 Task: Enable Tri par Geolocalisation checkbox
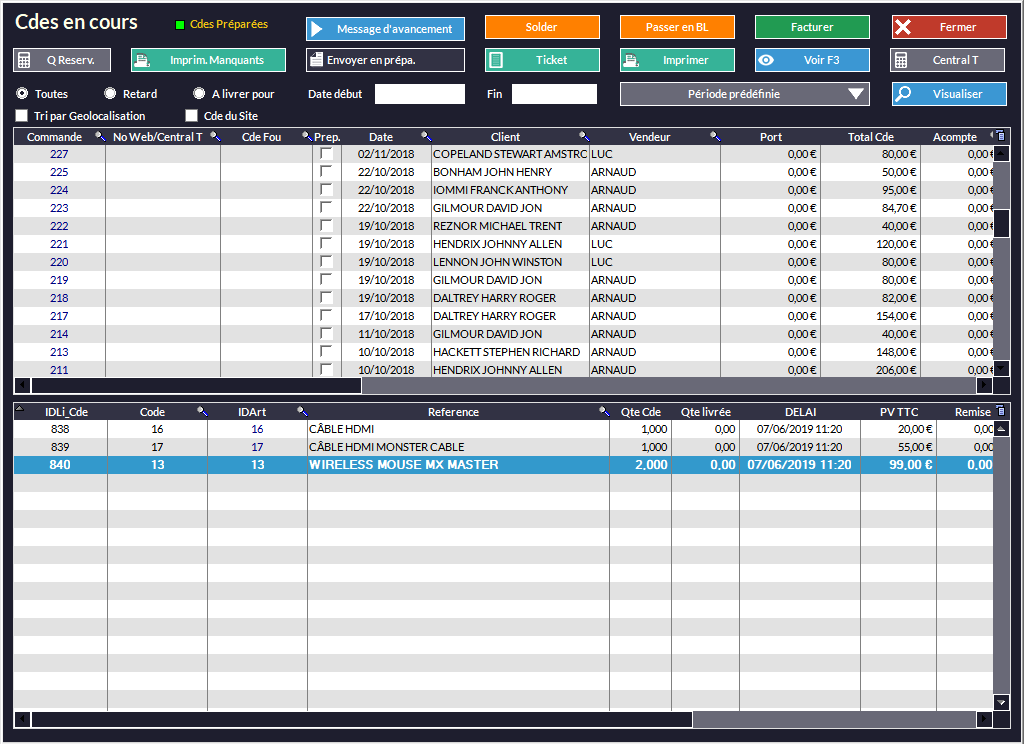21,116
